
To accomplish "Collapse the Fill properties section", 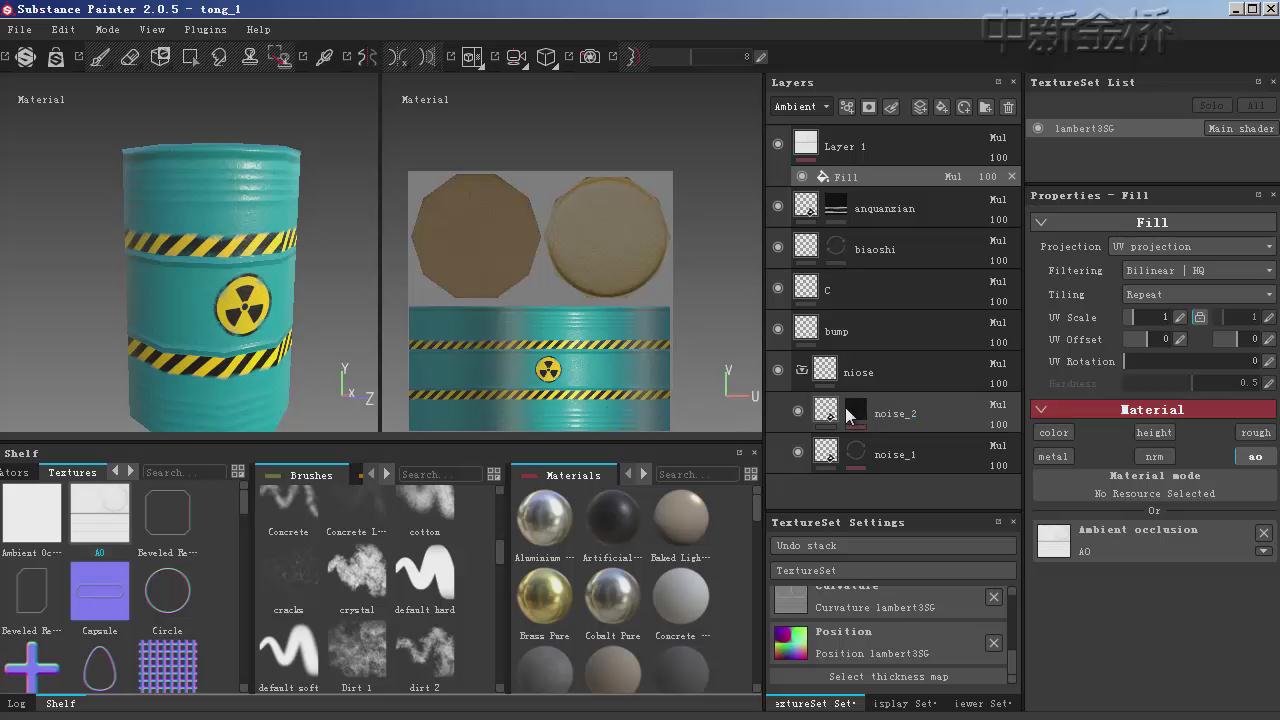I will pyautogui.click(x=1041, y=222).
